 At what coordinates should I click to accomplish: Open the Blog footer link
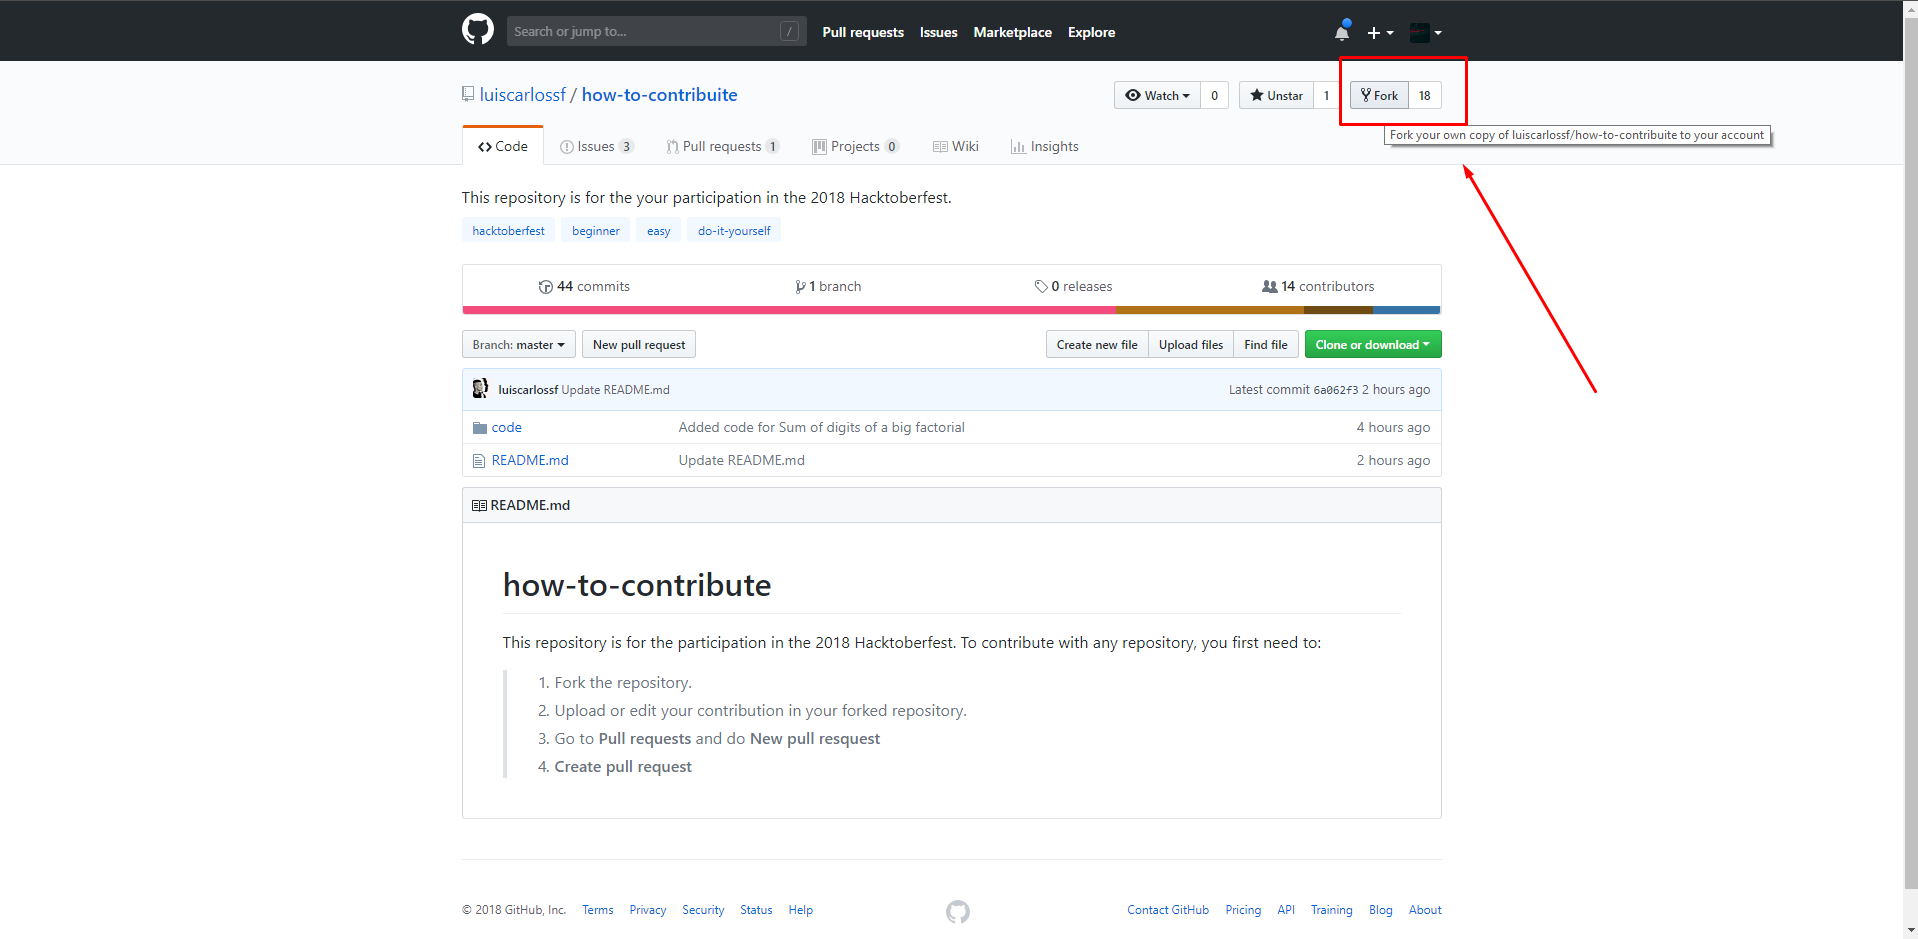[x=1380, y=910]
